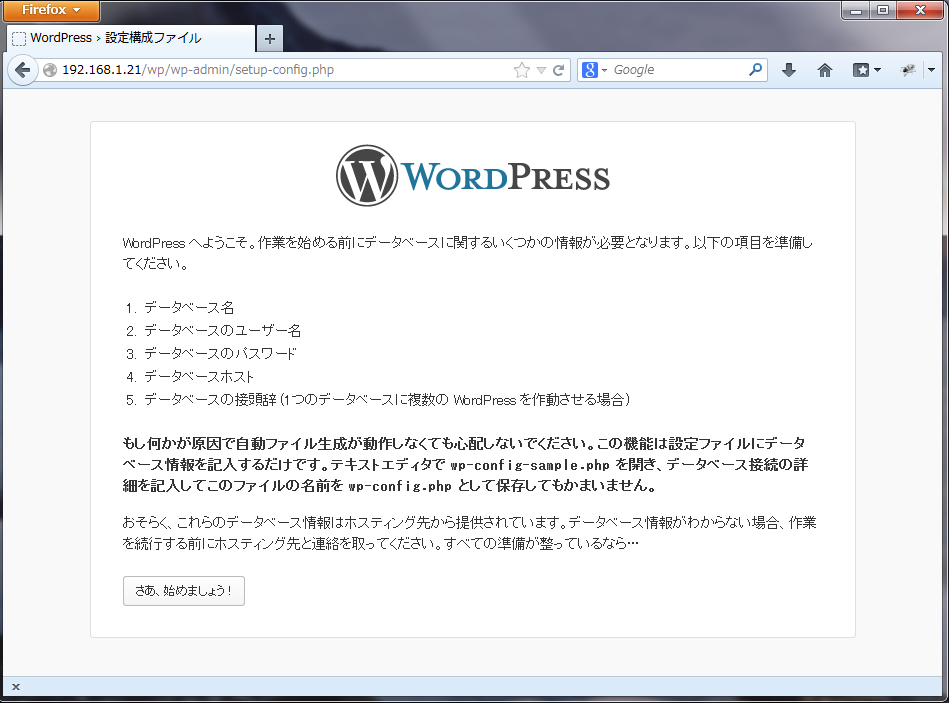Select the WordPress 設定構成ファイル tab
Viewport: 949px width, 703px height.
coord(130,38)
